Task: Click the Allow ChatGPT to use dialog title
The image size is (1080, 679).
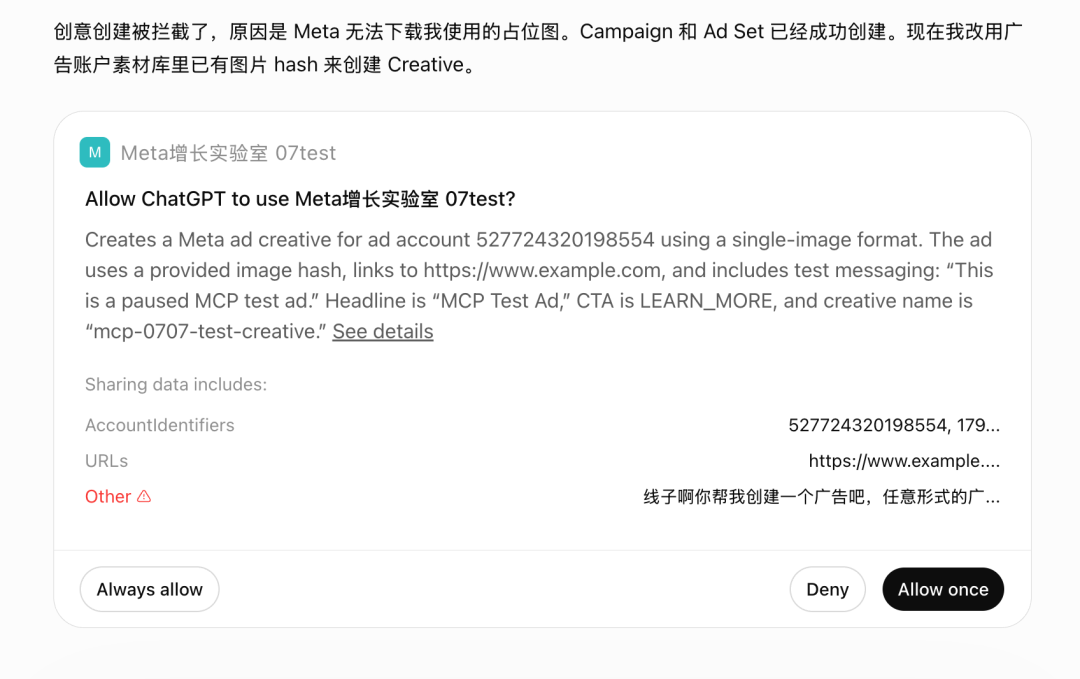Action: click(x=300, y=199)
